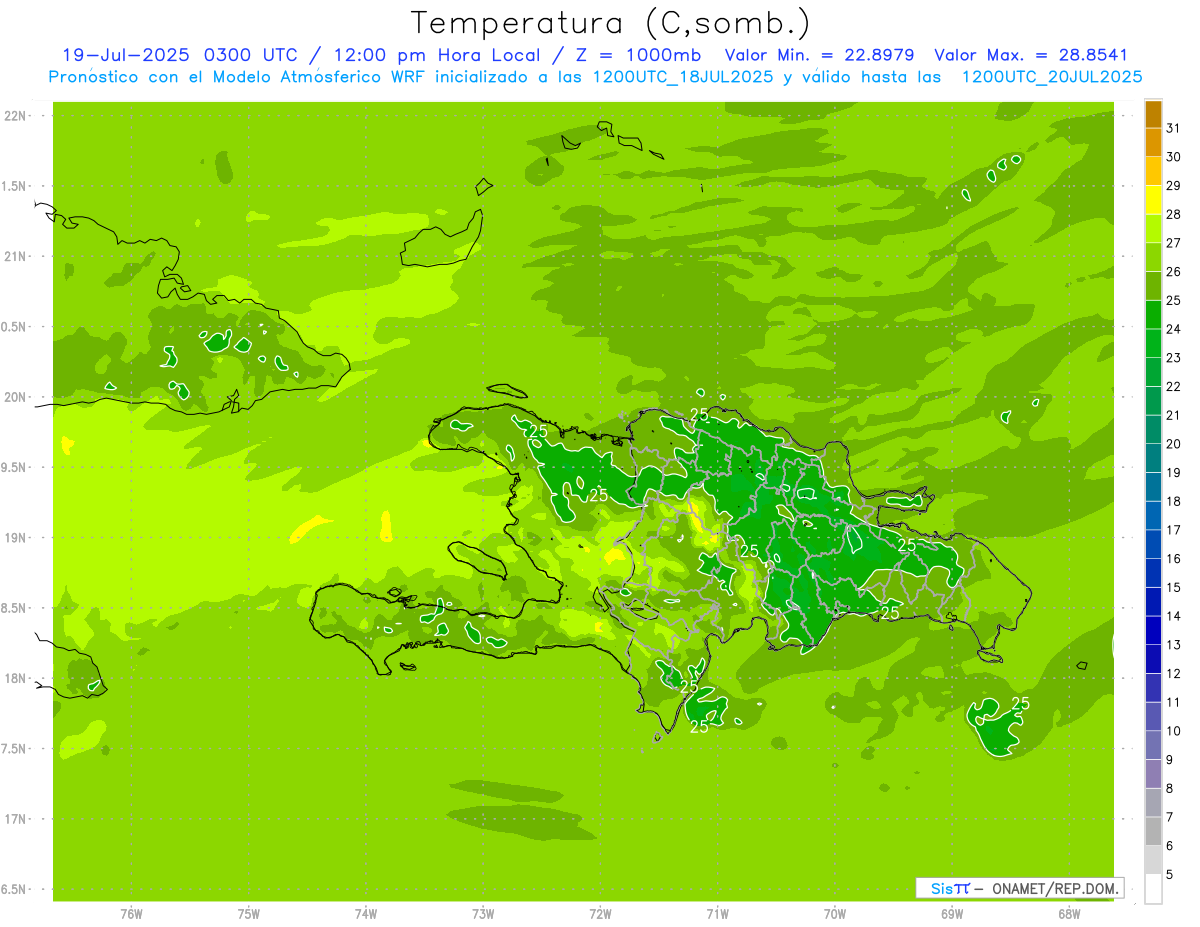Select the "Valor Min. = 22.8979" readout
This screenshot has height=927, width=1200.
821,55
